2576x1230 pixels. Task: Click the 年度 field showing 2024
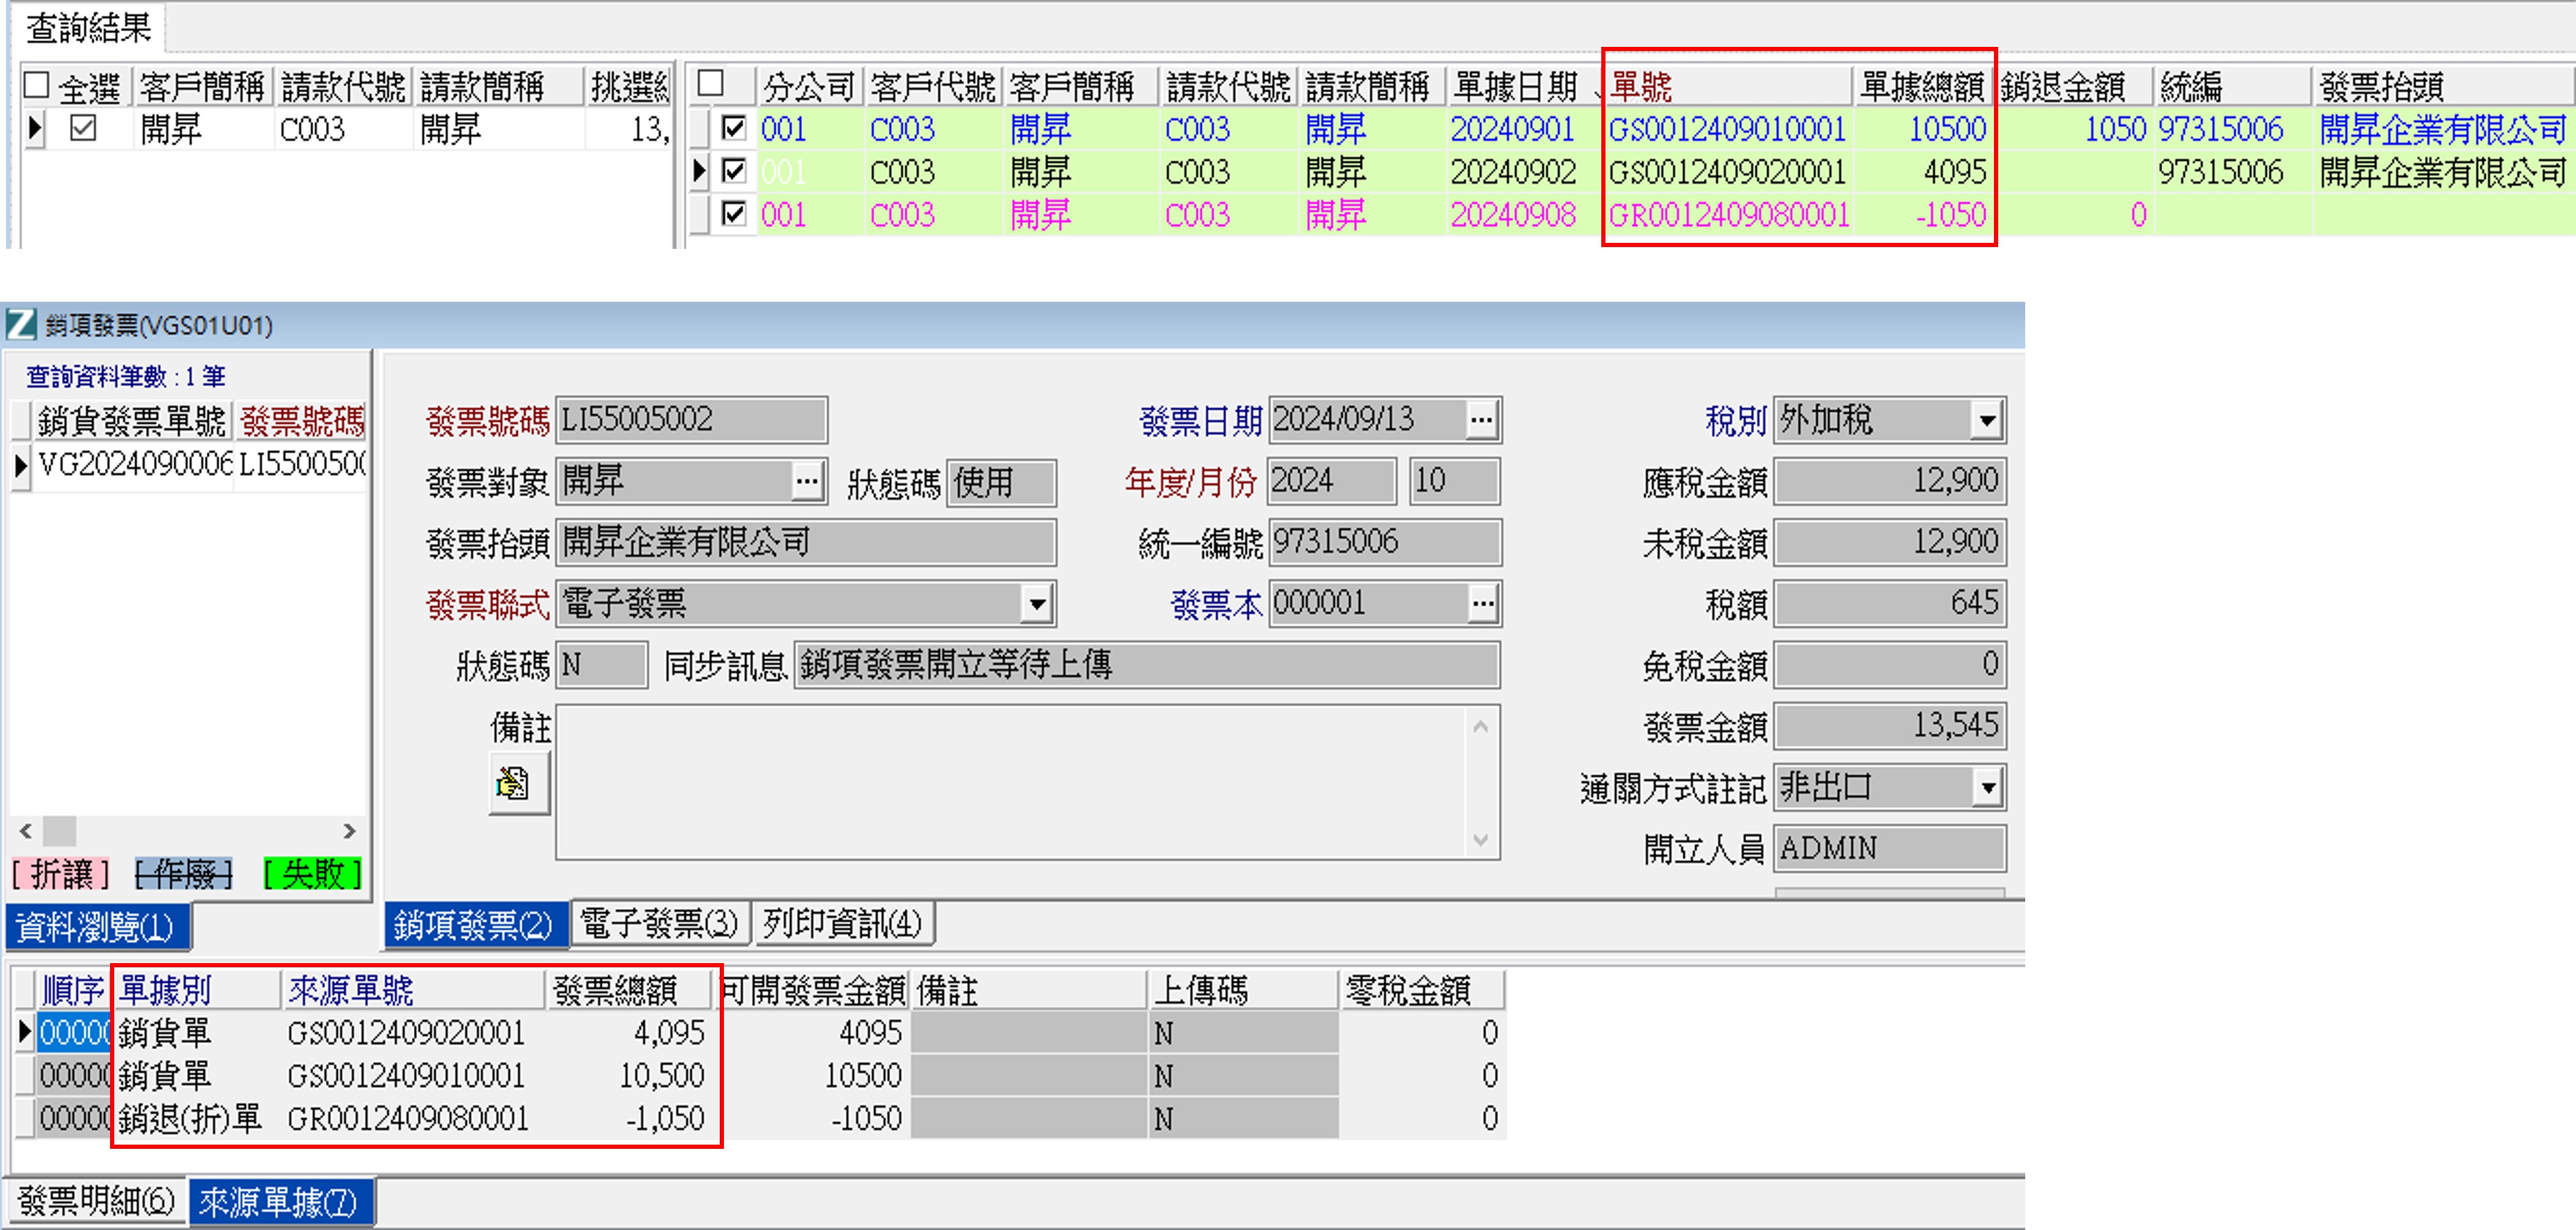1331,482
